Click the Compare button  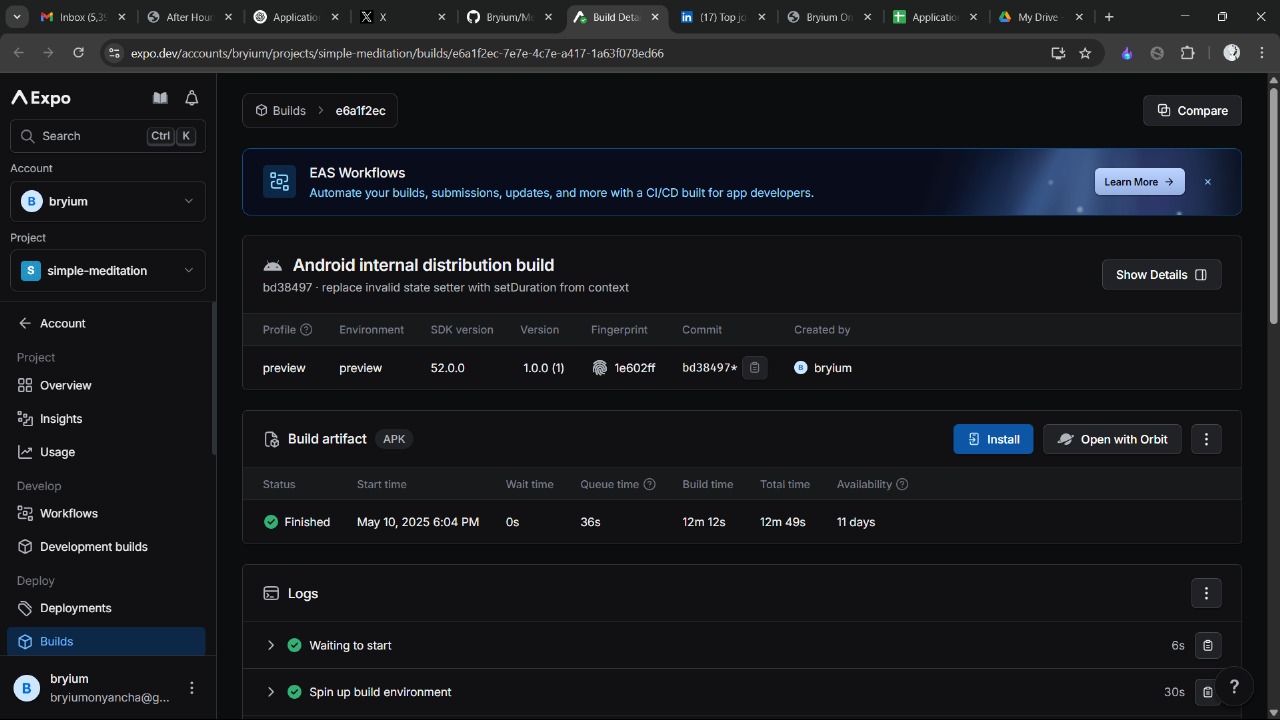click(x=1192, y=111)
